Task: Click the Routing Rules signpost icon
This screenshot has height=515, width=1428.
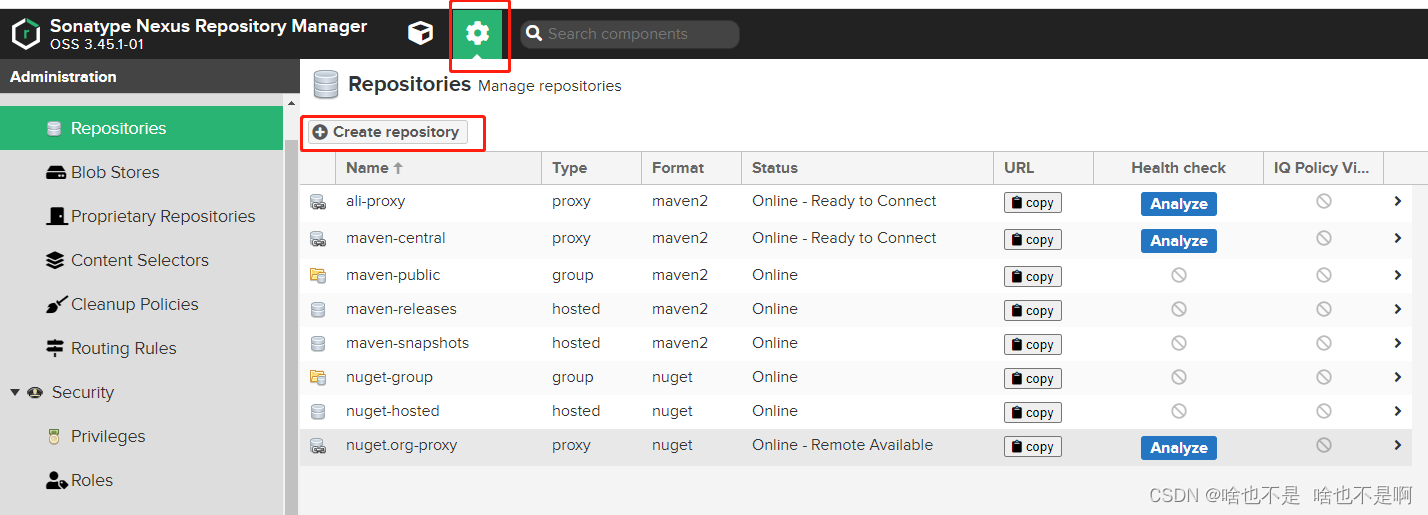Action: pyautogui.click(x=55, y=348)
